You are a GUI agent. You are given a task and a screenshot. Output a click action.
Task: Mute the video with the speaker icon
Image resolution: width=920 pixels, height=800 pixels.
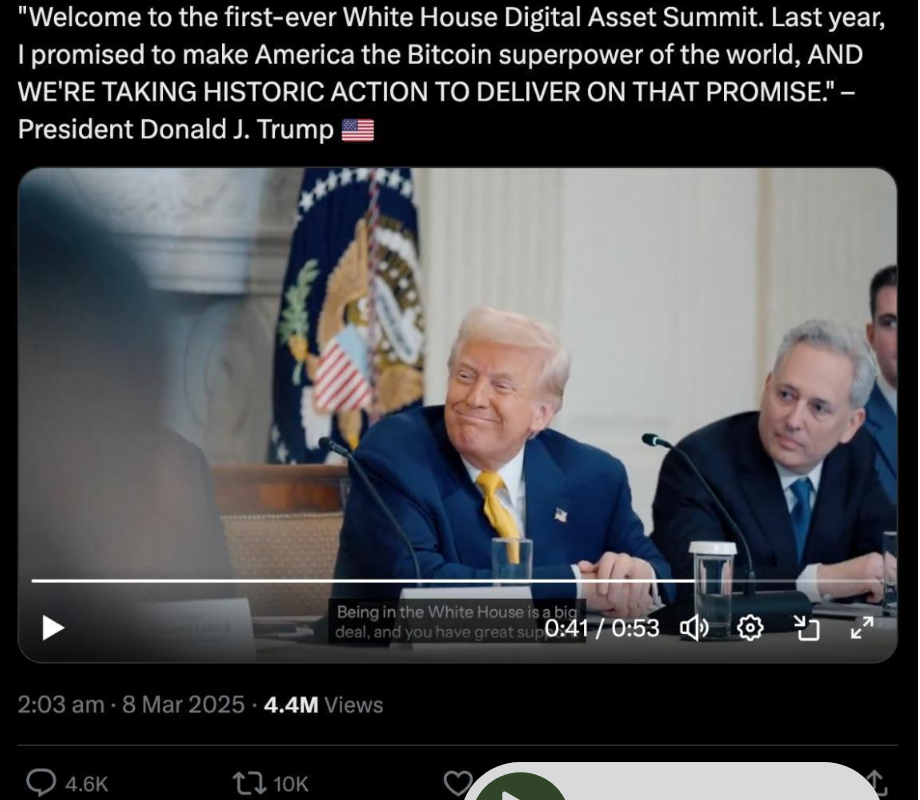click(x=694, y=628)
